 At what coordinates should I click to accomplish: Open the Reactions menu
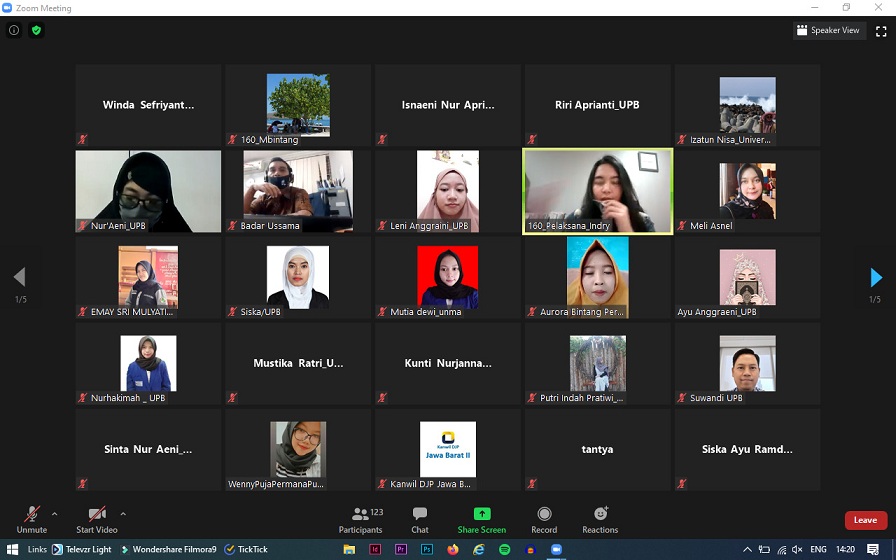click(x=600, y=517)
